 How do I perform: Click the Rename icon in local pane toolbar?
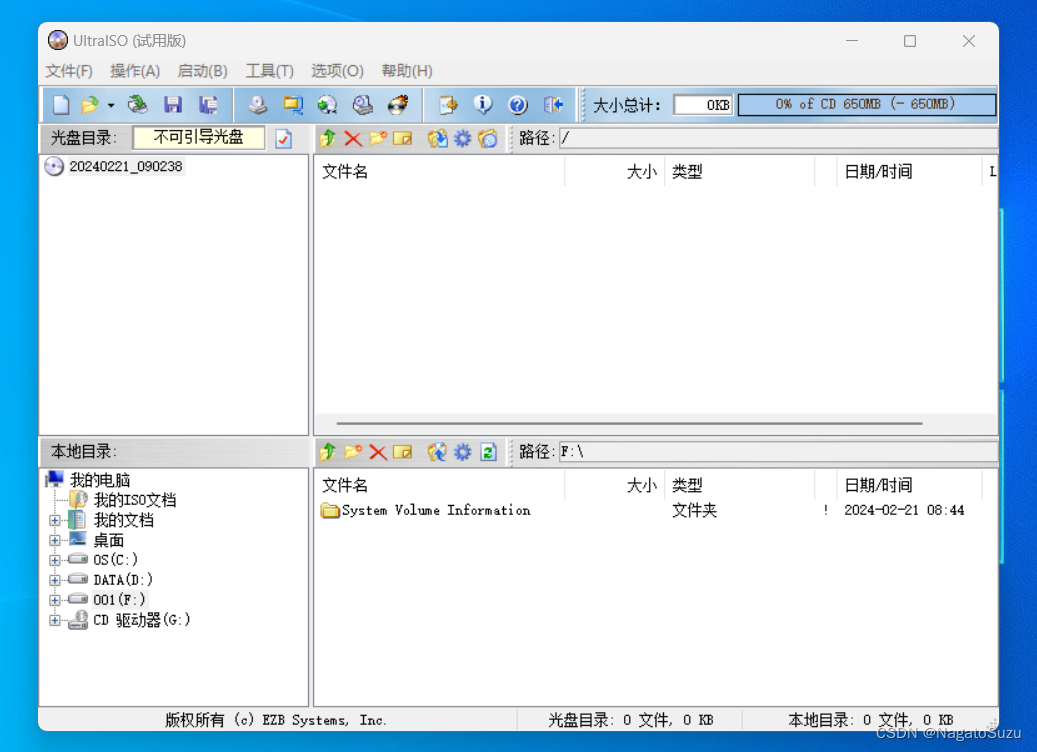click(x=402, y=452)
